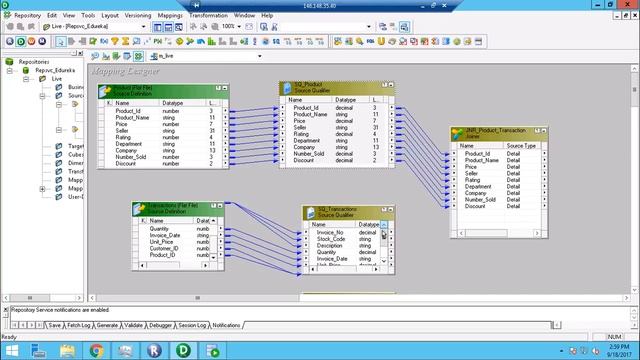Select the Targets folder in Navigator tree

69,146
